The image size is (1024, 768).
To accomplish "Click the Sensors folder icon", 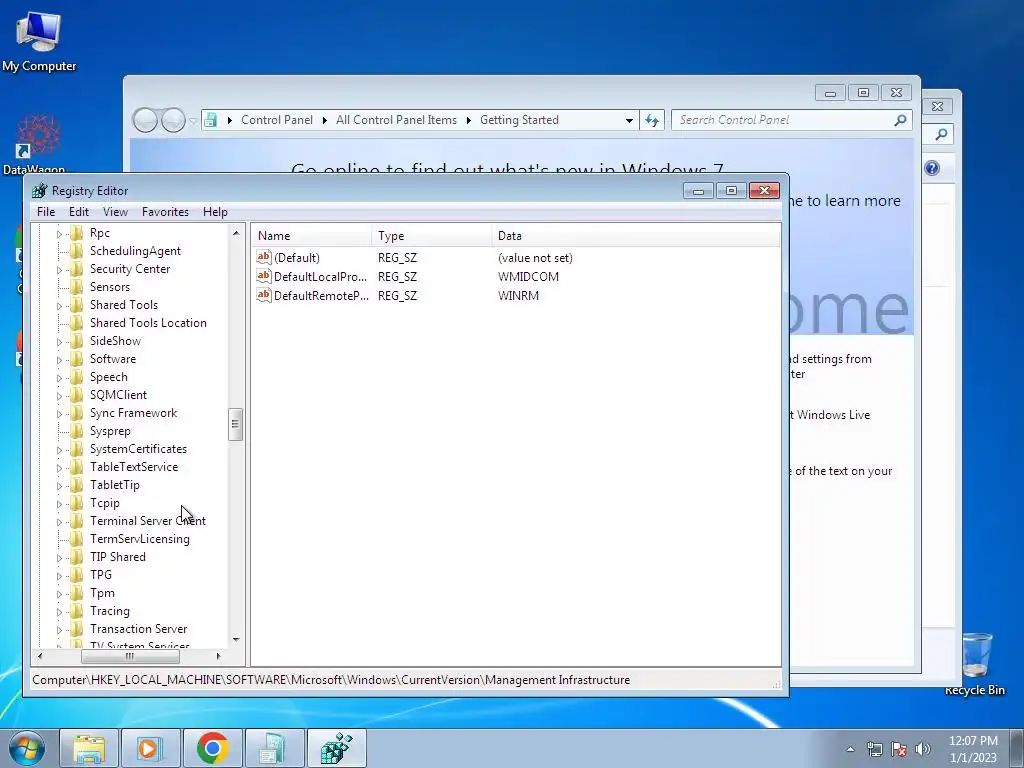I will pyautogui.click(x=76, y=287).
